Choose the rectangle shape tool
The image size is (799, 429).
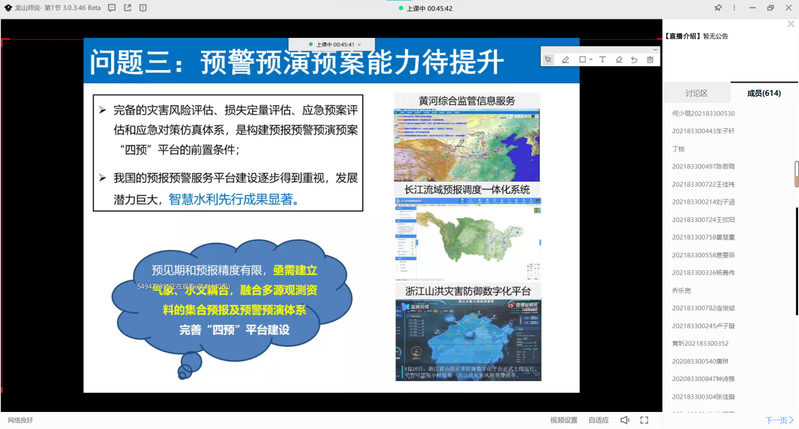582,59
